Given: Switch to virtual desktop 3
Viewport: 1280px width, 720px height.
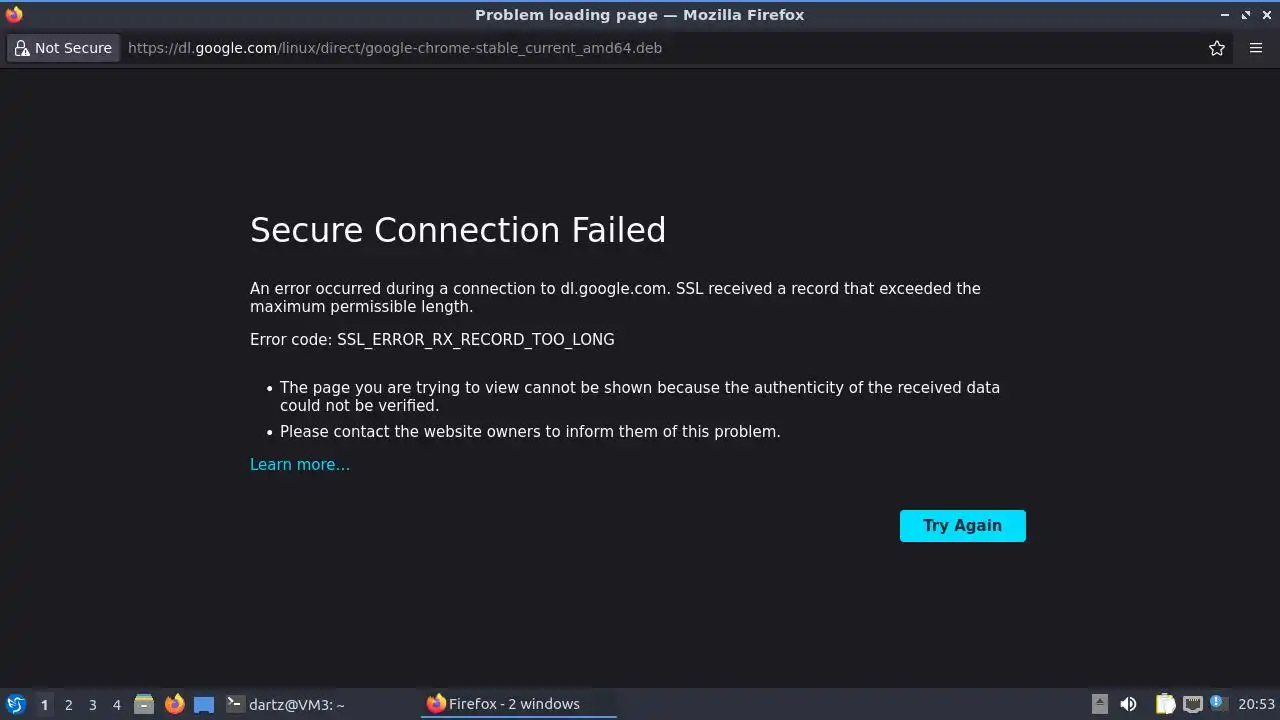Looking at the screenshot, I should tap(92, 704).
